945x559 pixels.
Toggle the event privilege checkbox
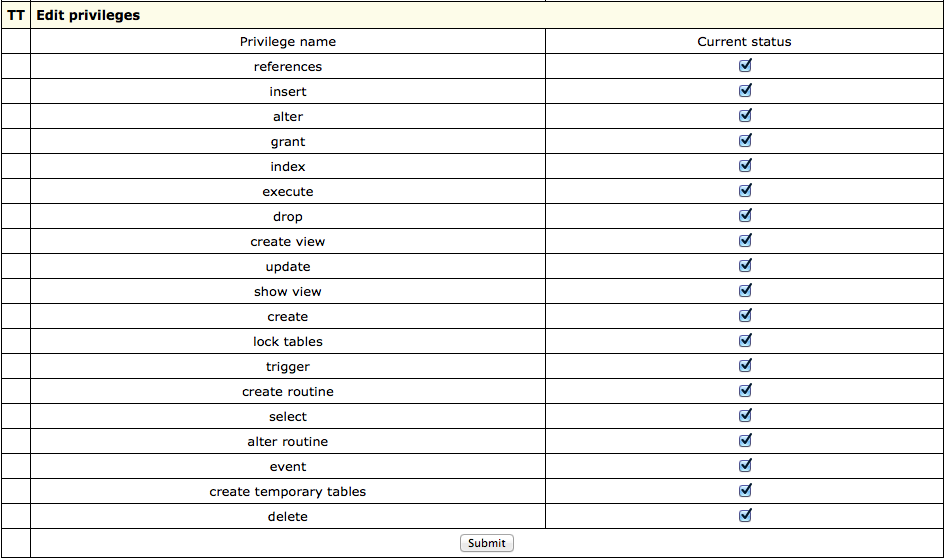[745, 466]
